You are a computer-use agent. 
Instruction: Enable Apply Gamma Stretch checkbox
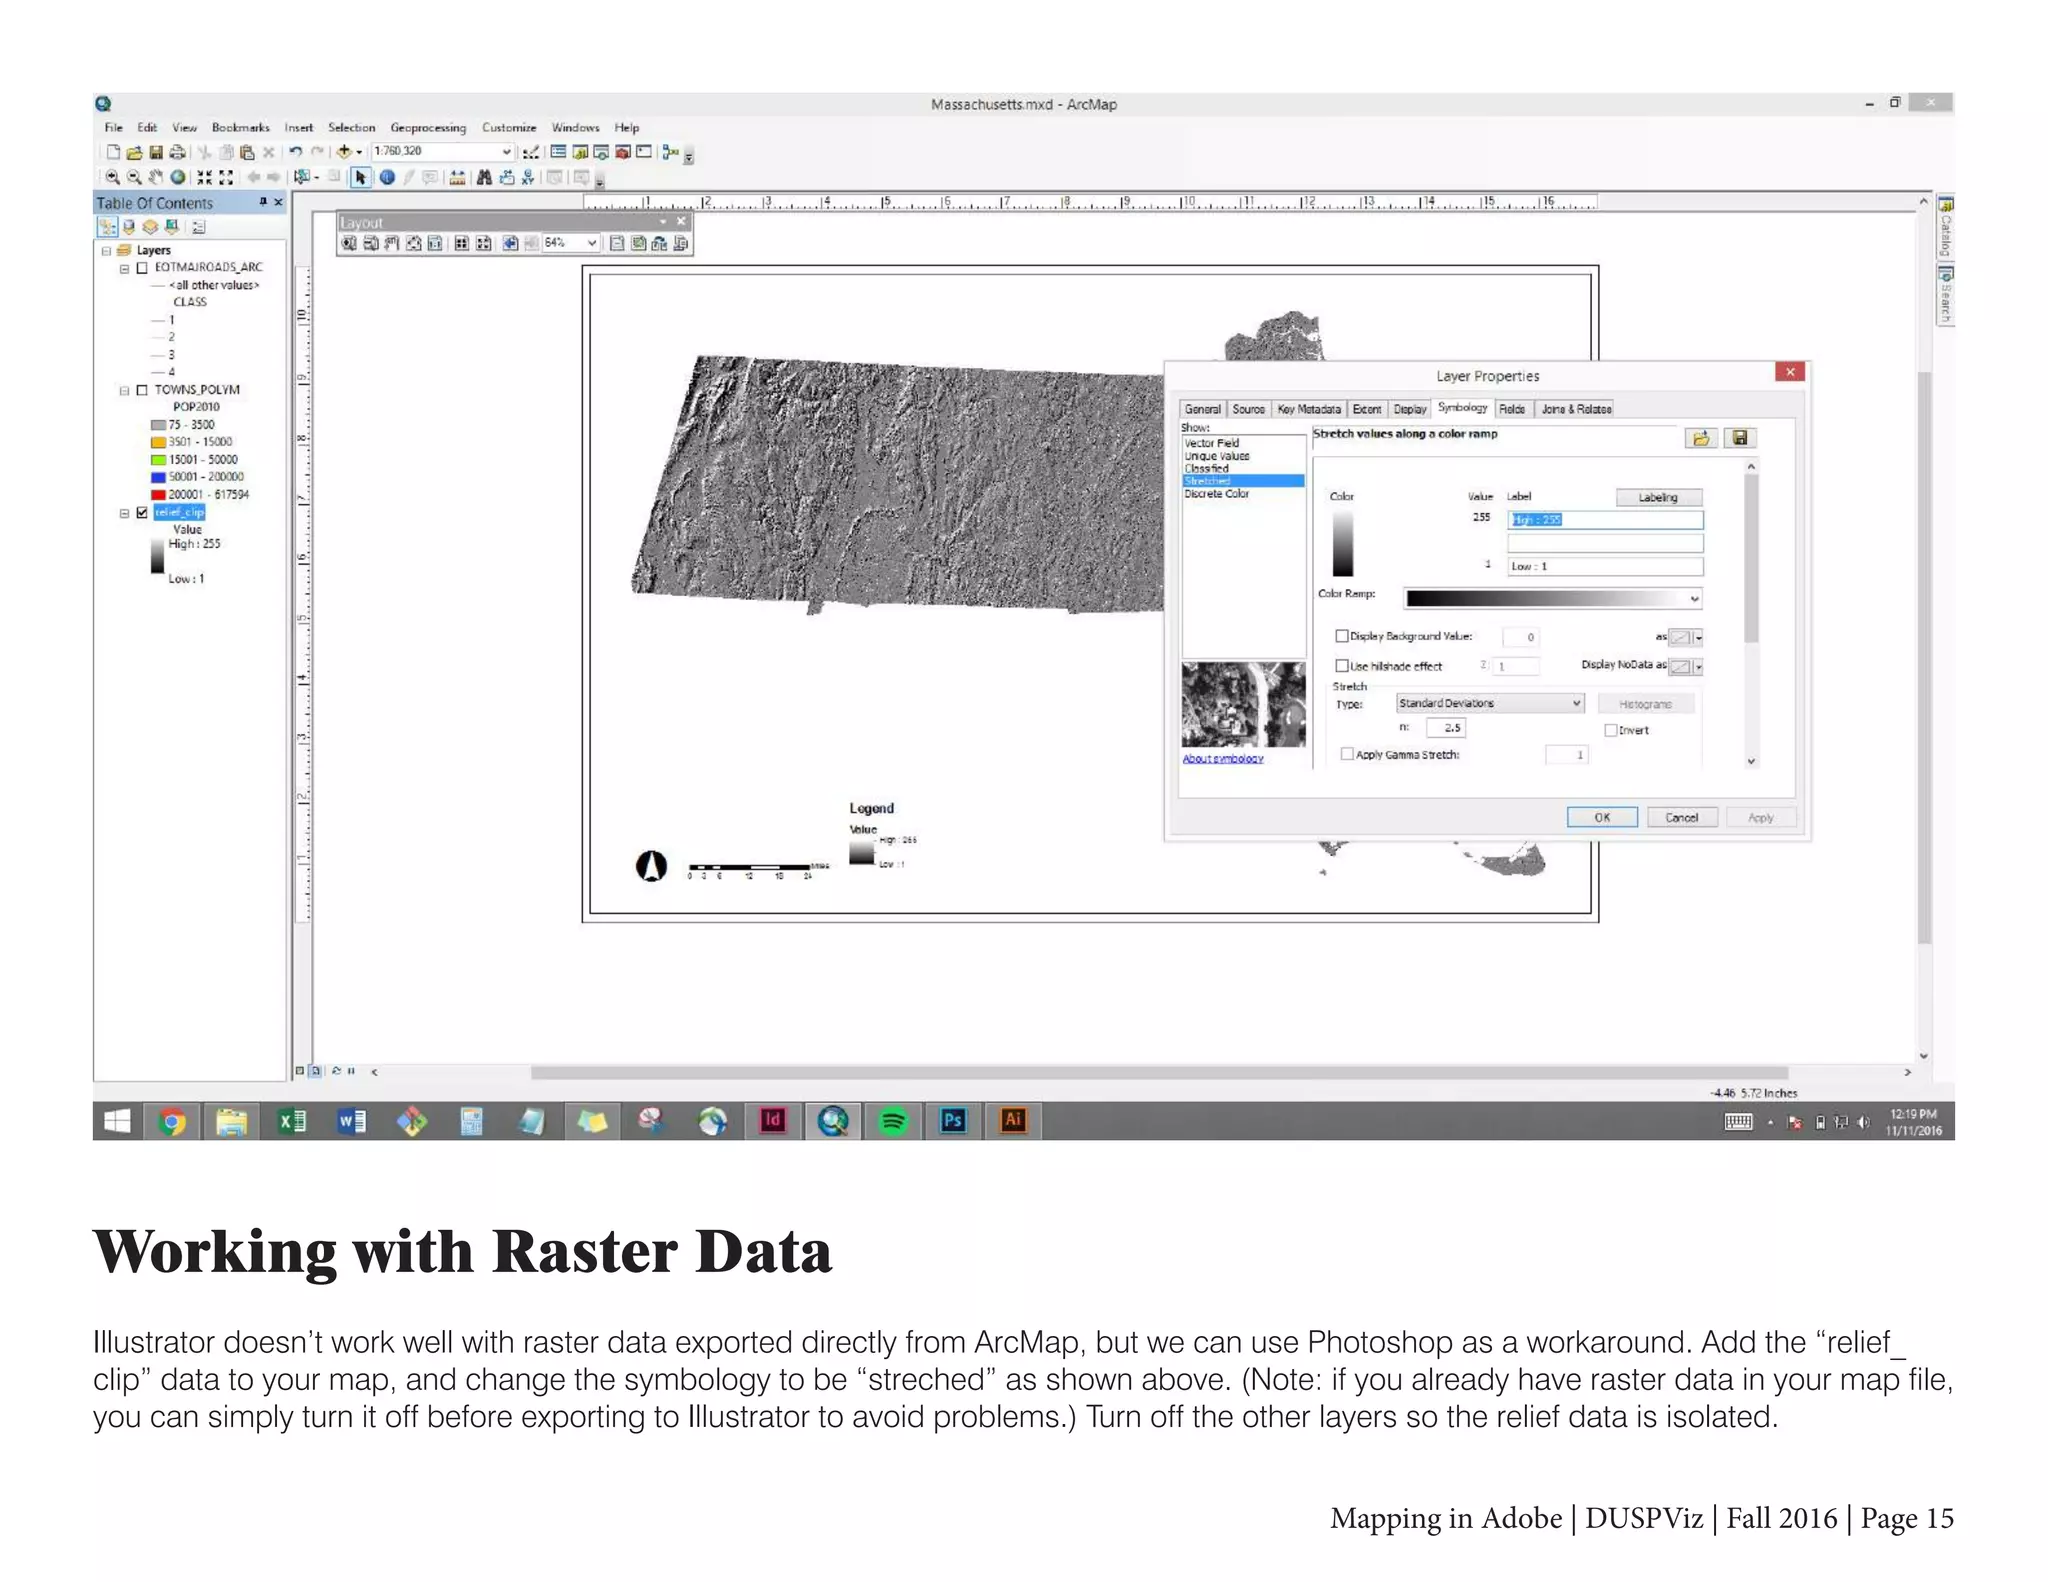click(x=1347, y=754)
